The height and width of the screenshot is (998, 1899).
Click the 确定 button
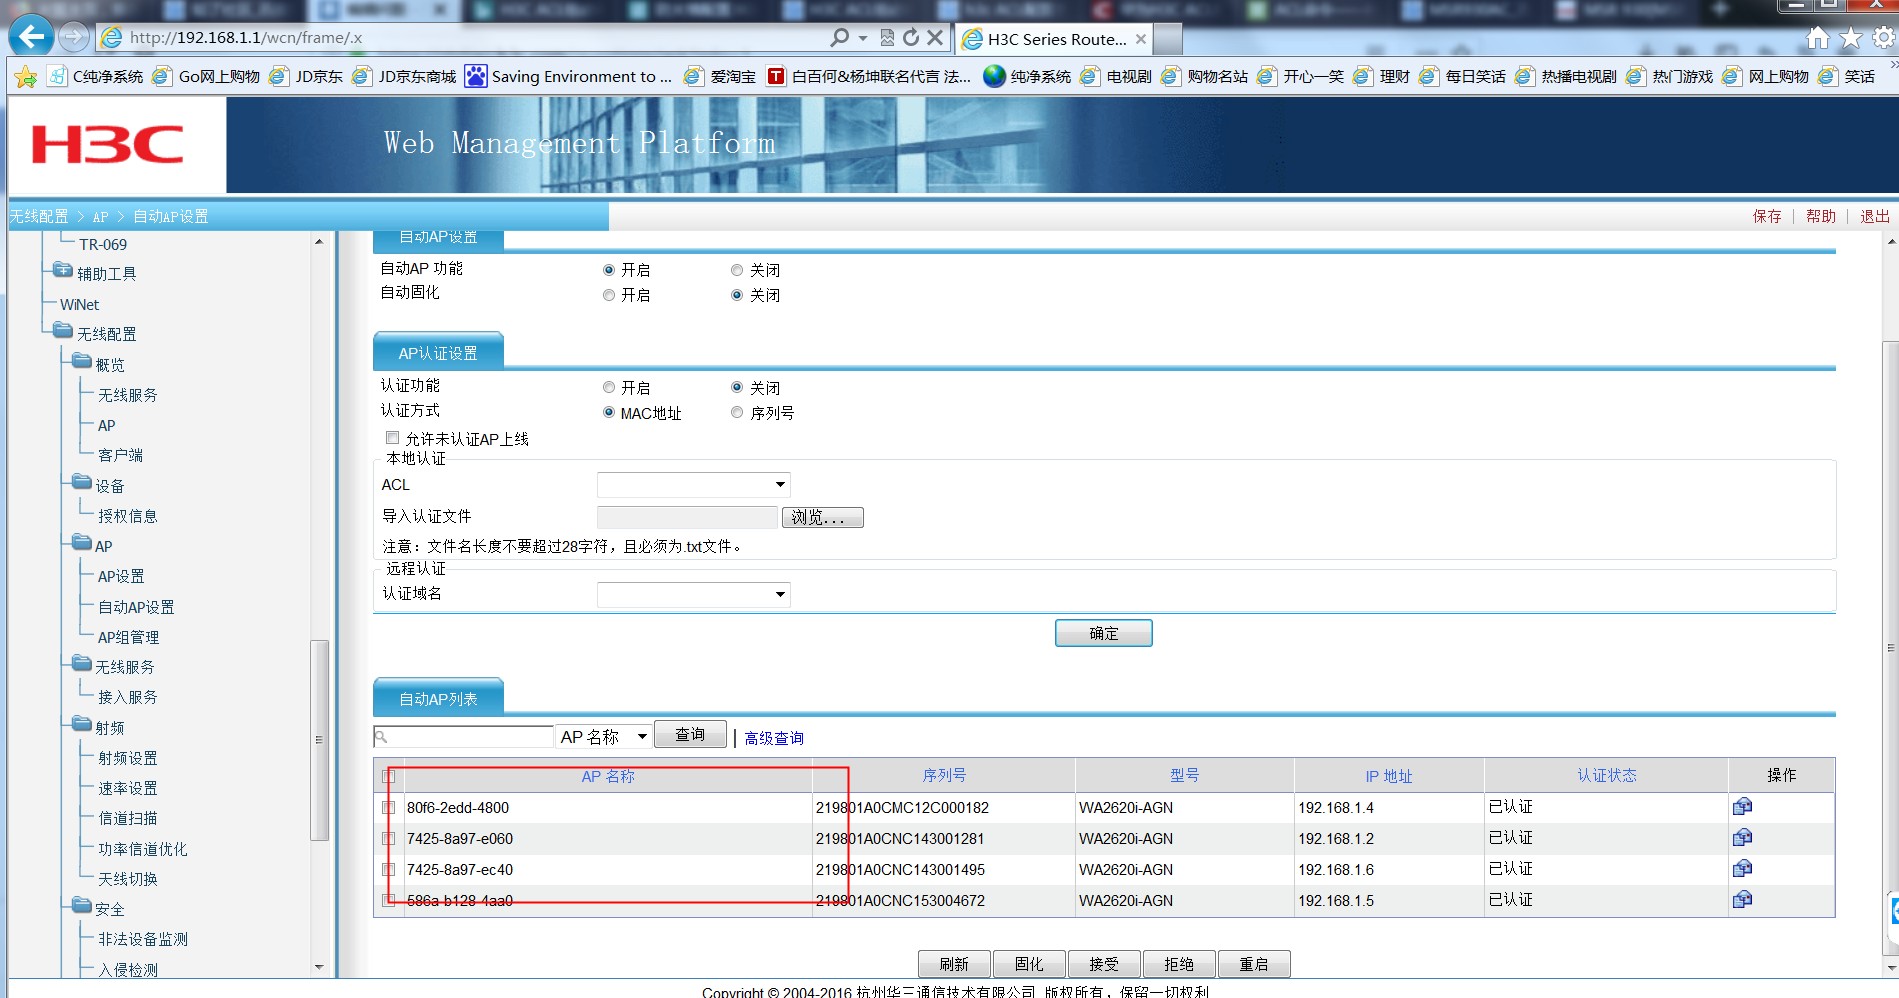(x=1104, y=633)
